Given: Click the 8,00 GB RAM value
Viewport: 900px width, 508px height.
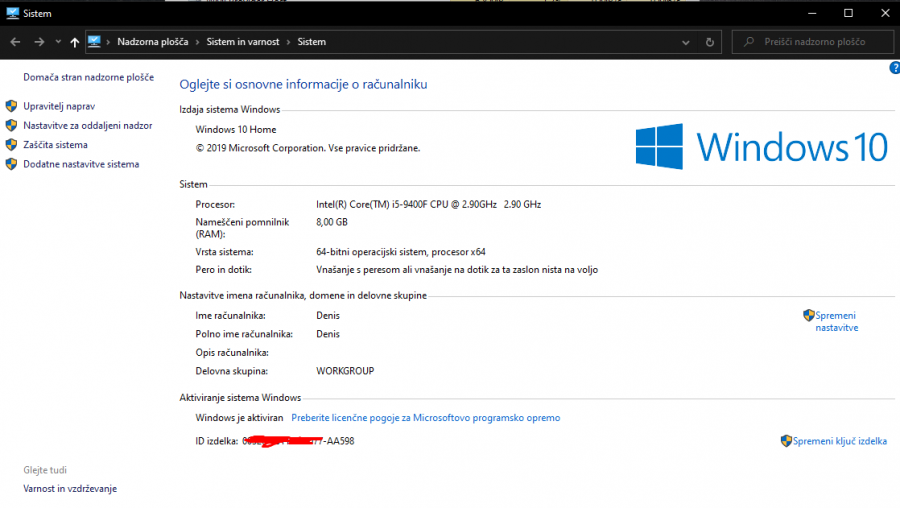Looking at the screenshot, I should (x=332, y=222).
